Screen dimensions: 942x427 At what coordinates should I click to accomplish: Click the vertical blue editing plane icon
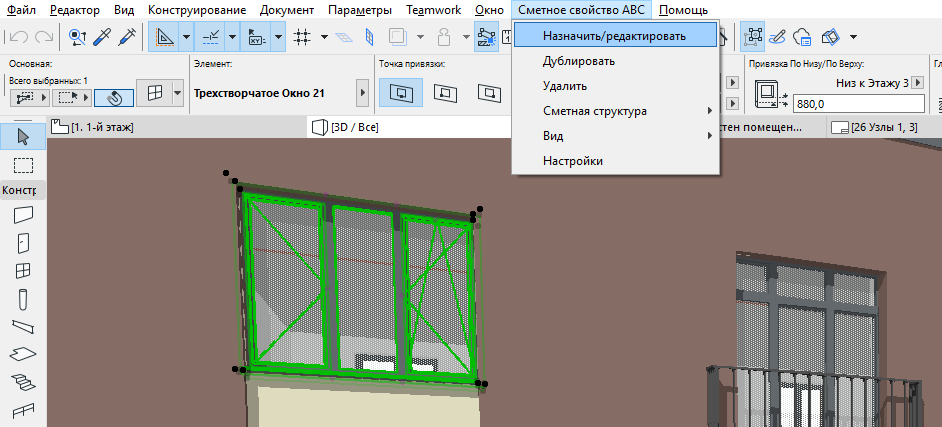(x=369, y=37)
